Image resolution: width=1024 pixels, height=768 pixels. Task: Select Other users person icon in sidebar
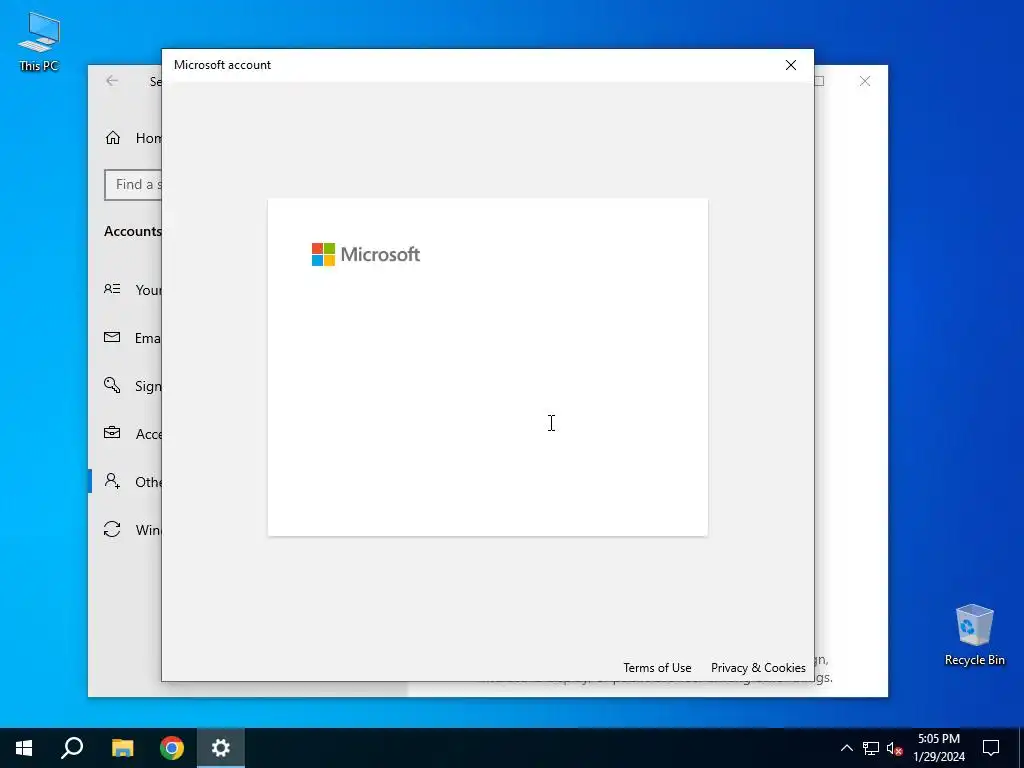click(x=112, y=481)
